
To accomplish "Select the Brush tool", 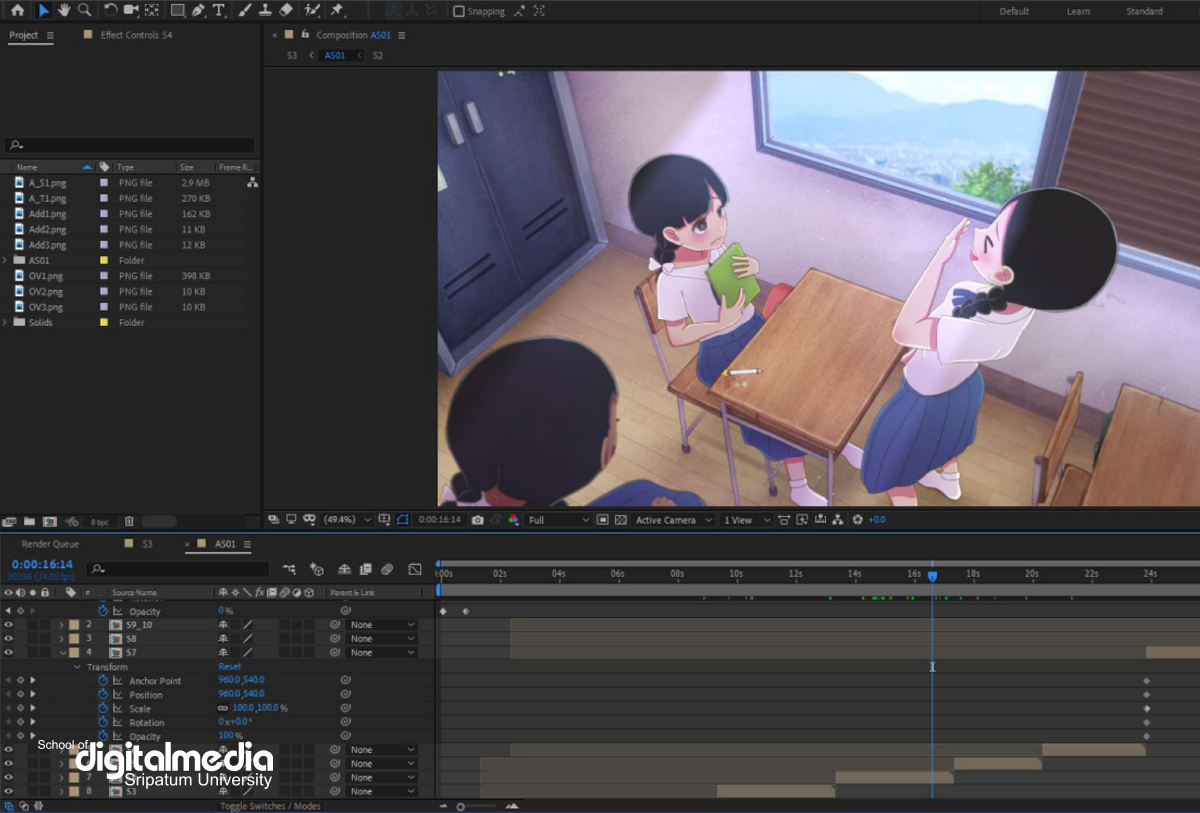I will (x=245, y=10).
